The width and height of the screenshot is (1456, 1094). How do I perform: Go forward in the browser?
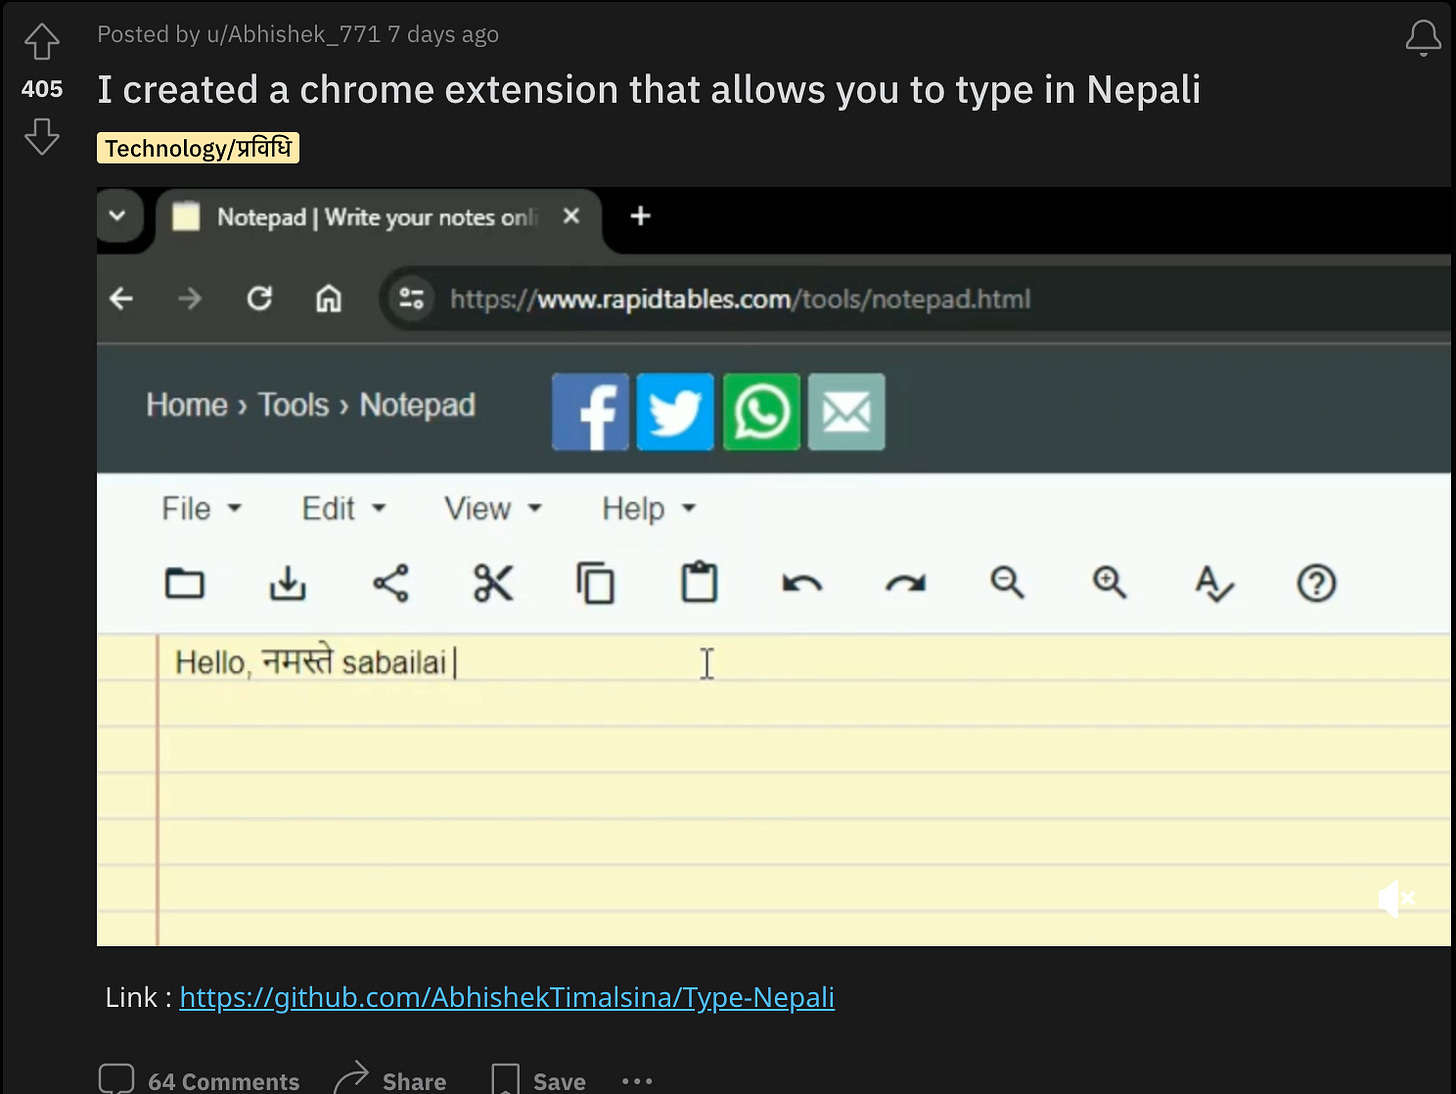(x=190, y=298)
